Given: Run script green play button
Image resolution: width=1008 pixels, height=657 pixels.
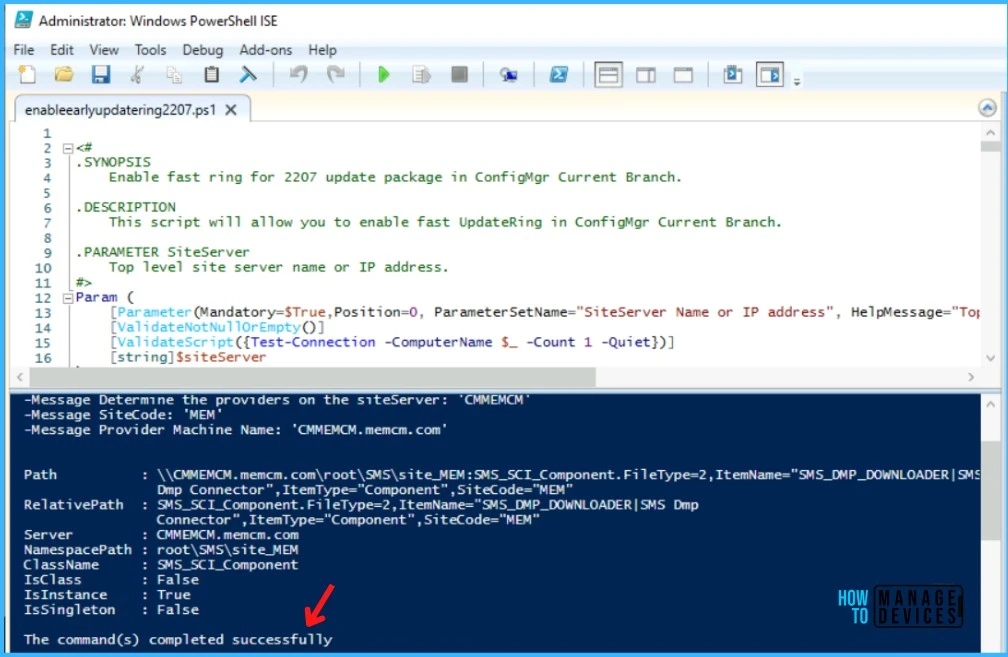Looking at the screenshot, I should tap(384, 75).
